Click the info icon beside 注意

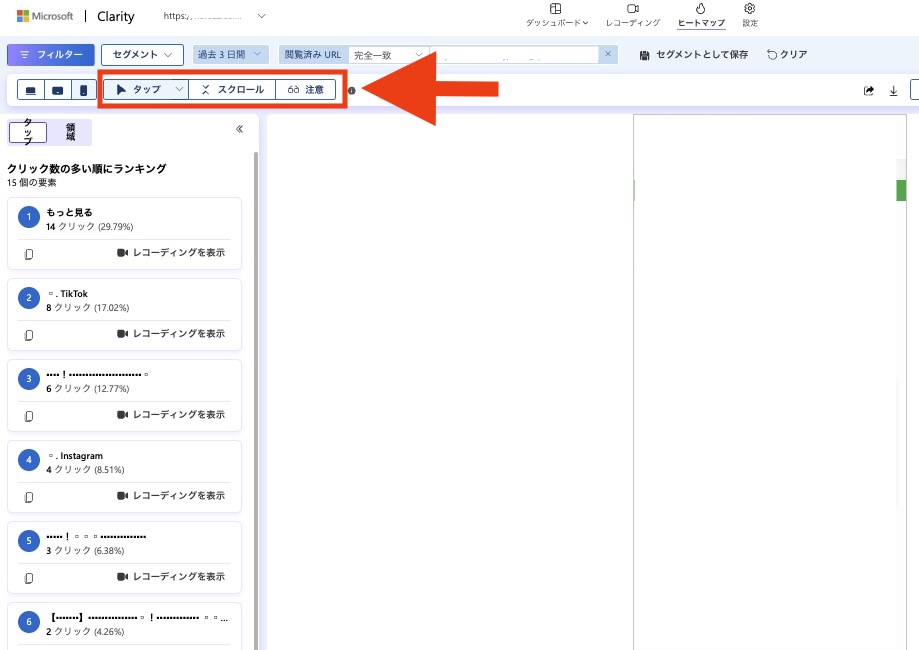coord(352,90)
